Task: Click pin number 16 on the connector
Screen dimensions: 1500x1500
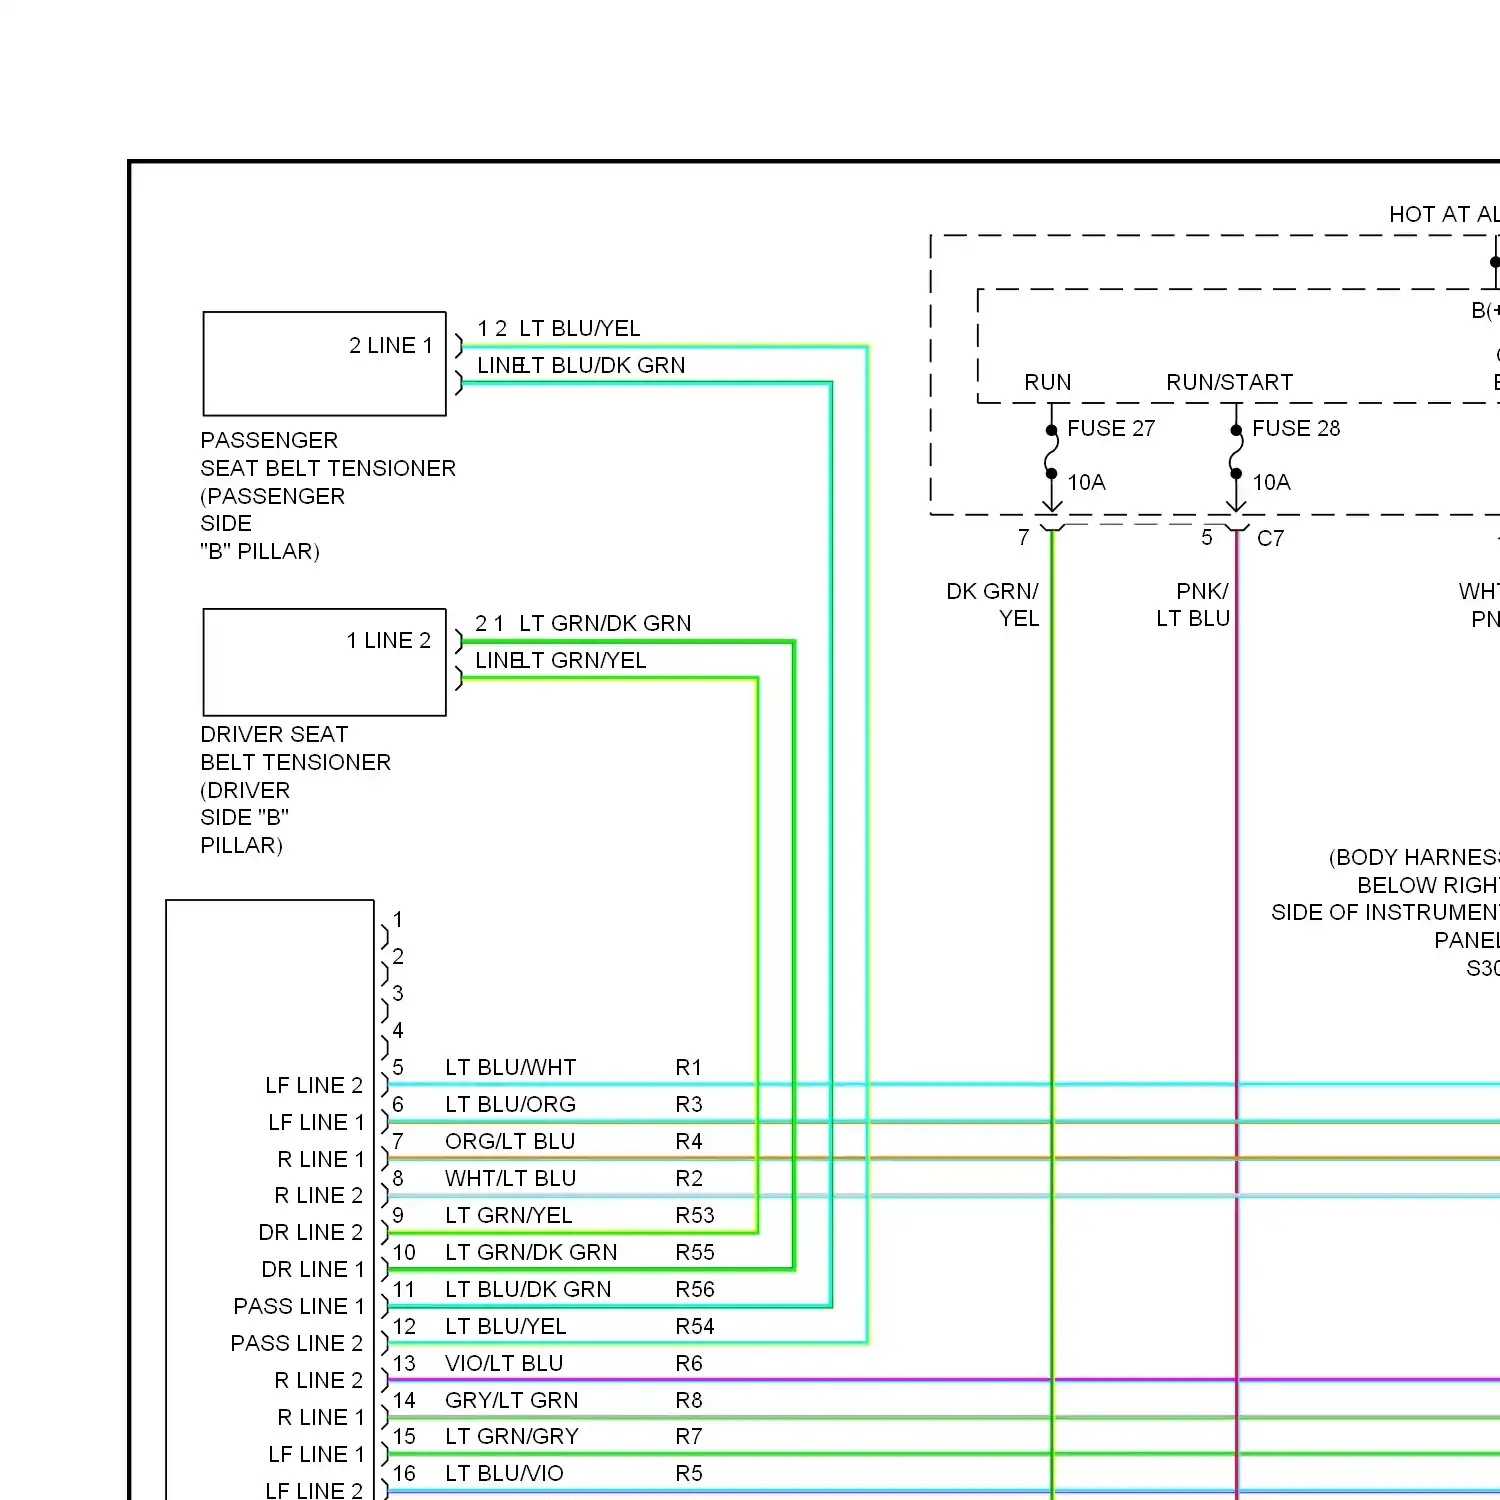Action: pyautogui.click(x=404, y=1473)
